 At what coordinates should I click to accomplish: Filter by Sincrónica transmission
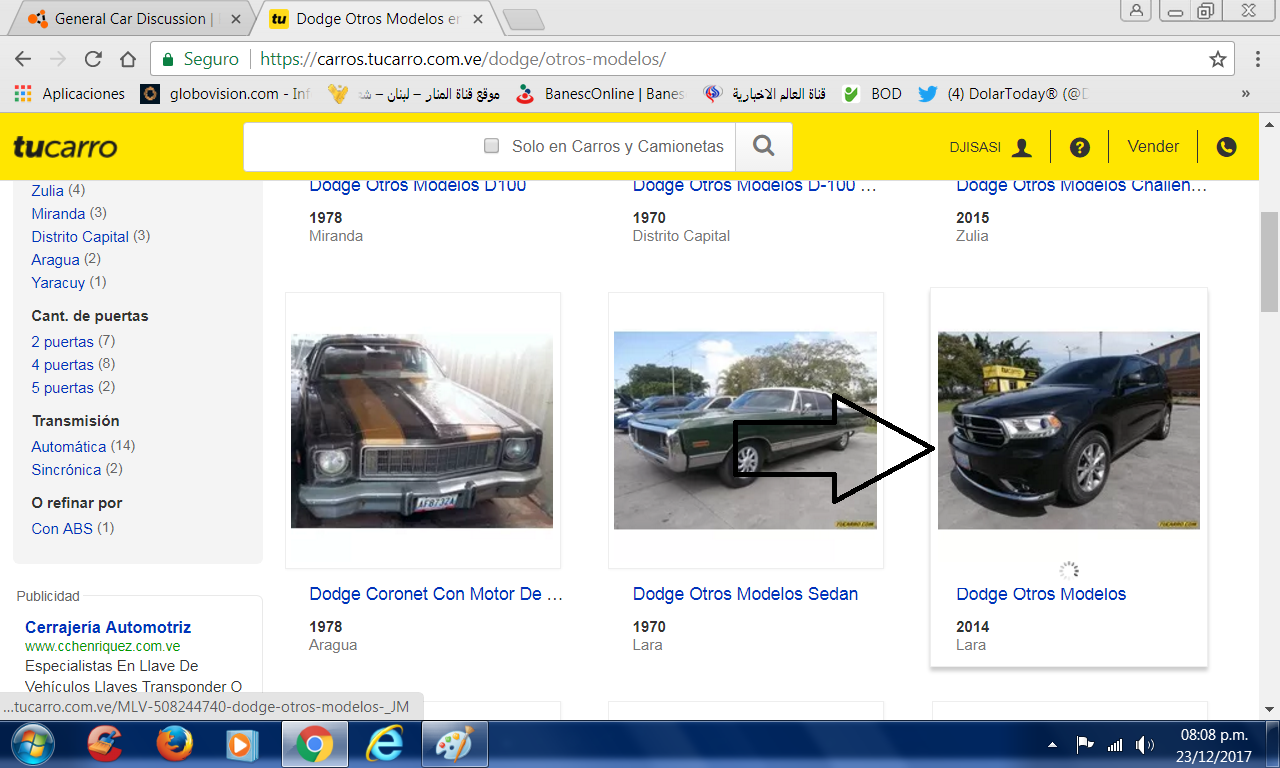(66, 469)
